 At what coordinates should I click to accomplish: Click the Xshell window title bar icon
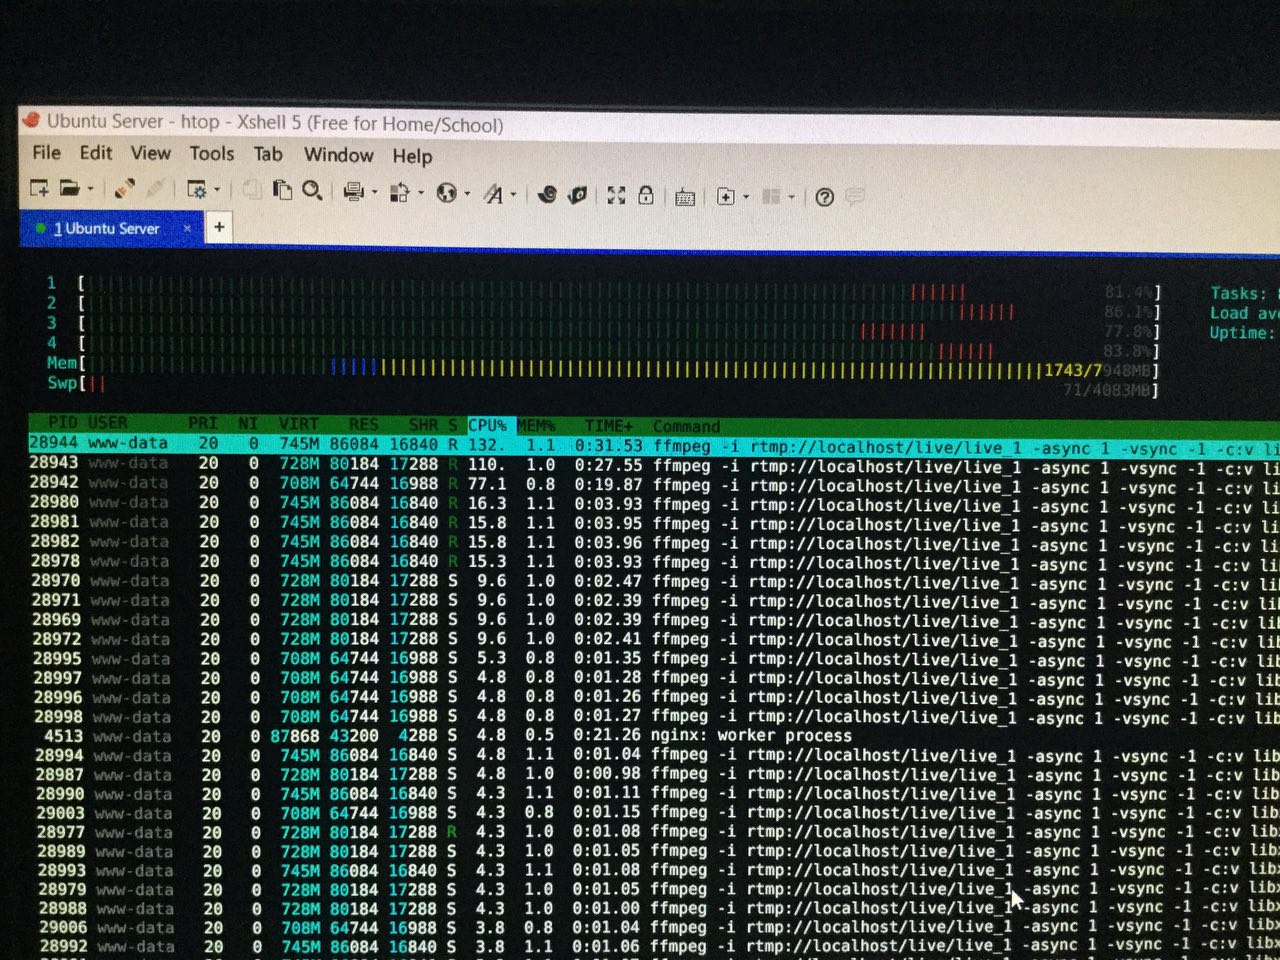click(30, 120)
